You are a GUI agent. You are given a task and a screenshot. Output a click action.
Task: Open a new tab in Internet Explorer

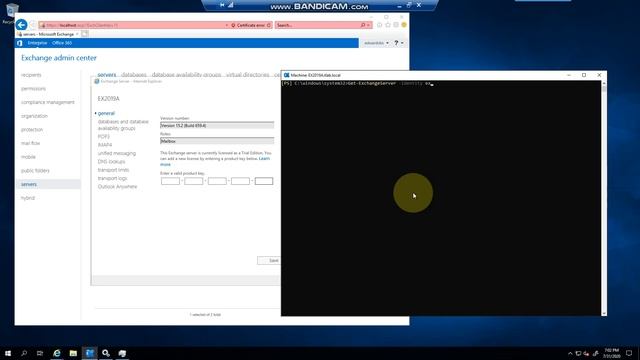pyautogui.click(x=84, y=34)
